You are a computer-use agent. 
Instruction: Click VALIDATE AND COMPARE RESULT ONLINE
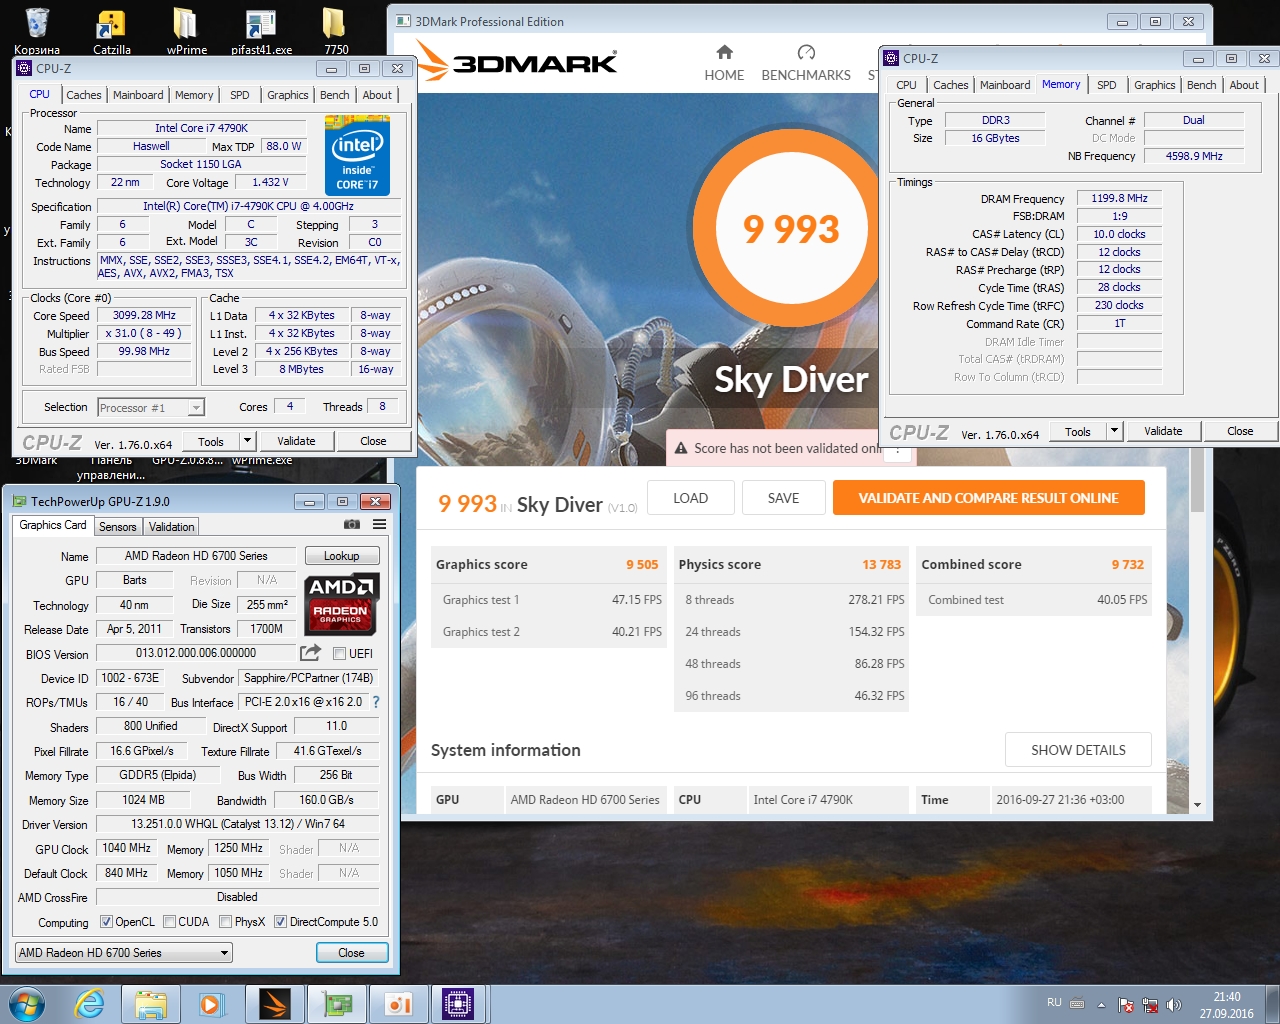click(x=988, y=498)
